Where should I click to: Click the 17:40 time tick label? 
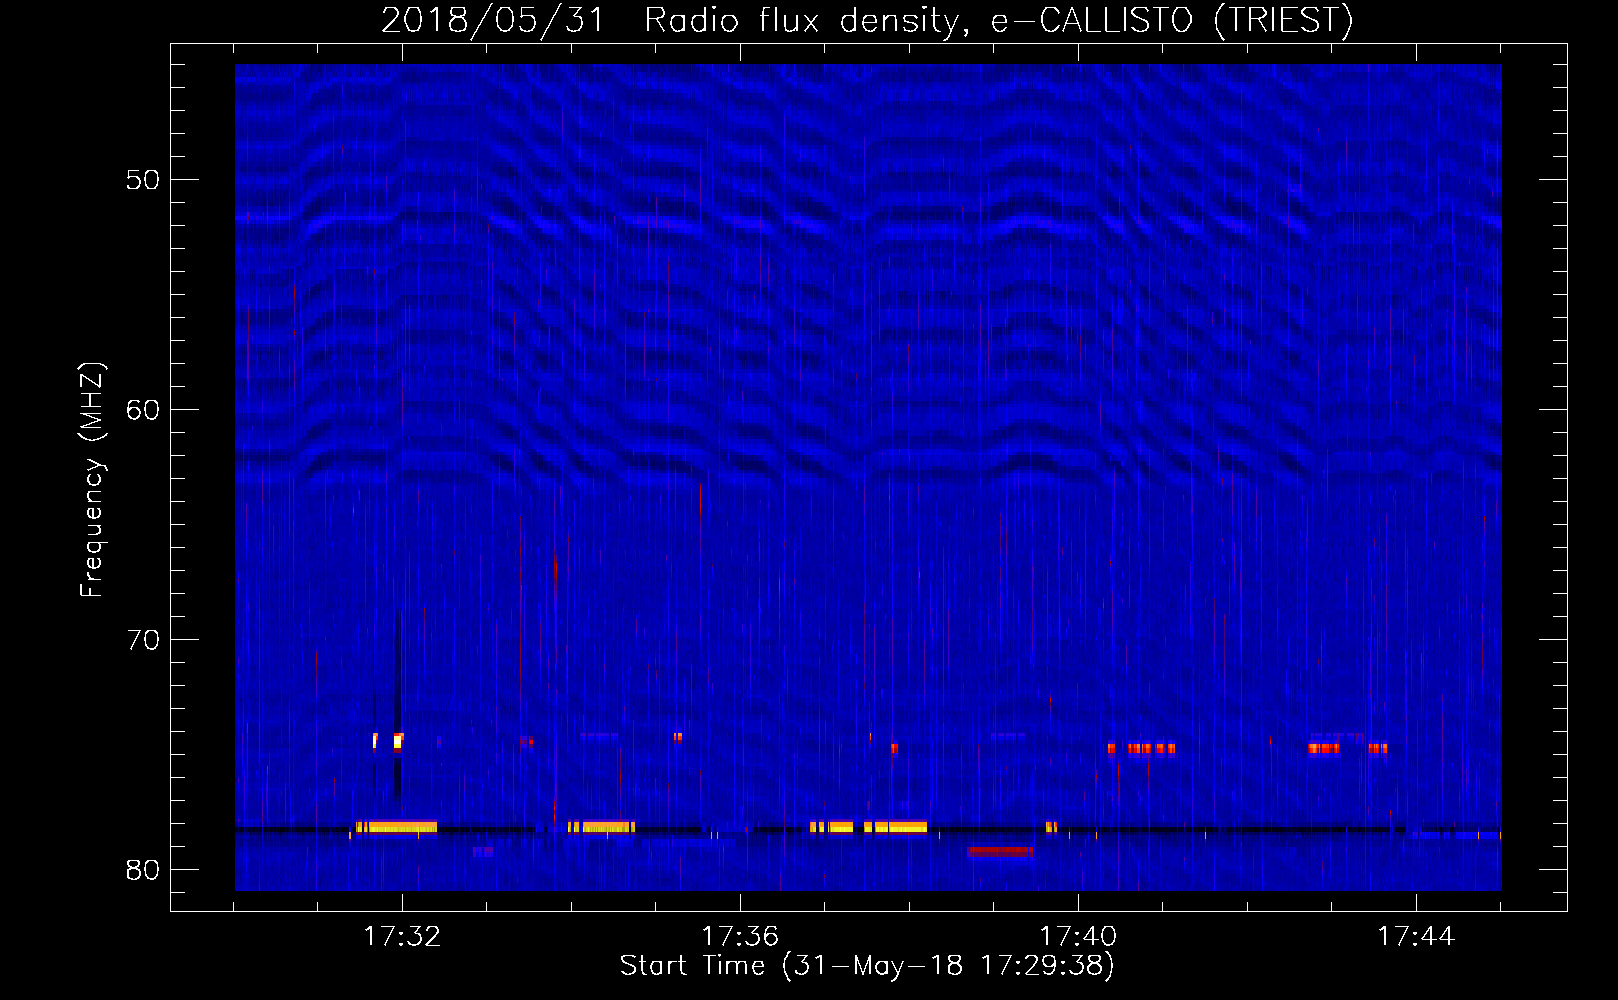[1078, 937]
